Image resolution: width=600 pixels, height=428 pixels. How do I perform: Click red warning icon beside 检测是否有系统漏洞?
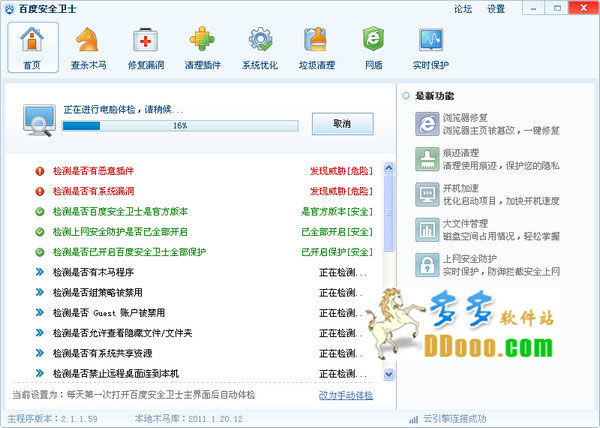[40, 191]
